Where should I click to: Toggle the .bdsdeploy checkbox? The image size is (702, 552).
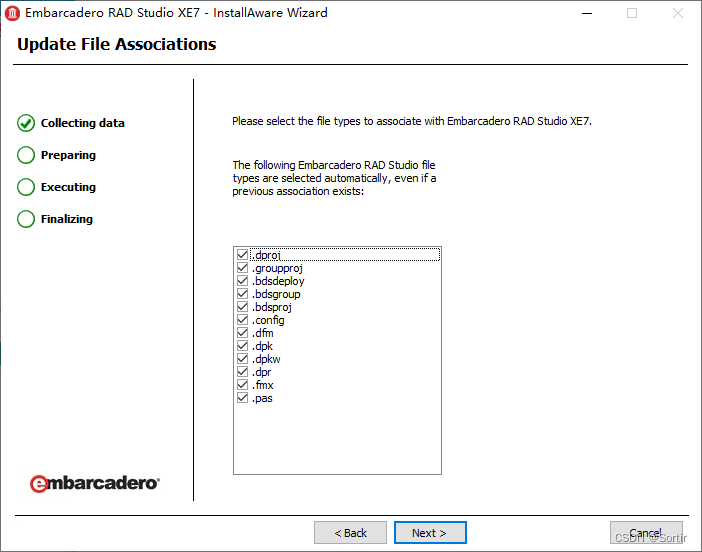point(242,281)
